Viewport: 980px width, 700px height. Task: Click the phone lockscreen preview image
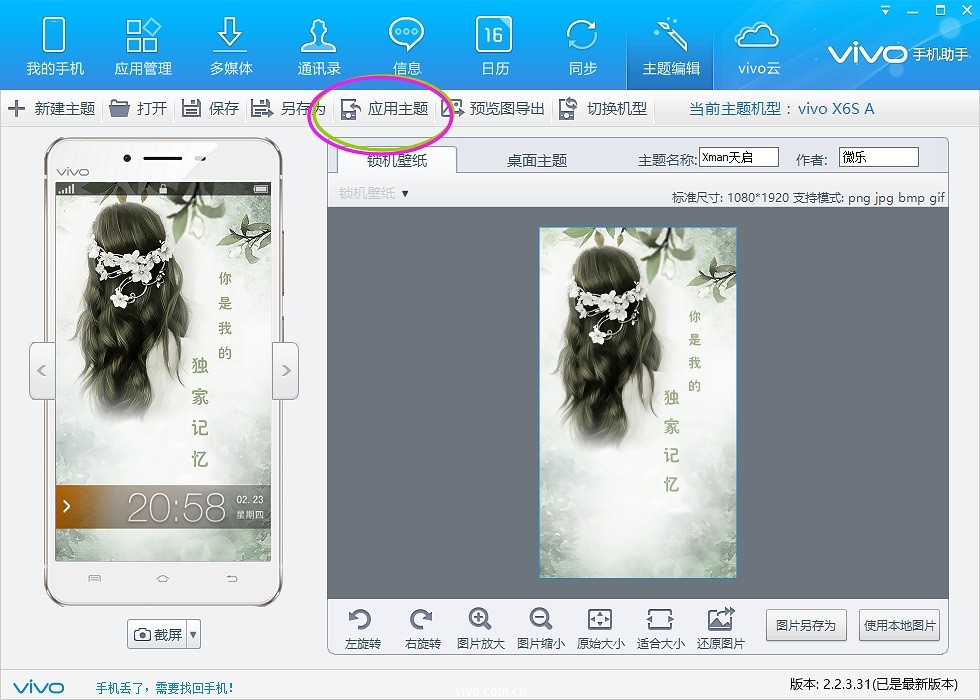point(163,372)
